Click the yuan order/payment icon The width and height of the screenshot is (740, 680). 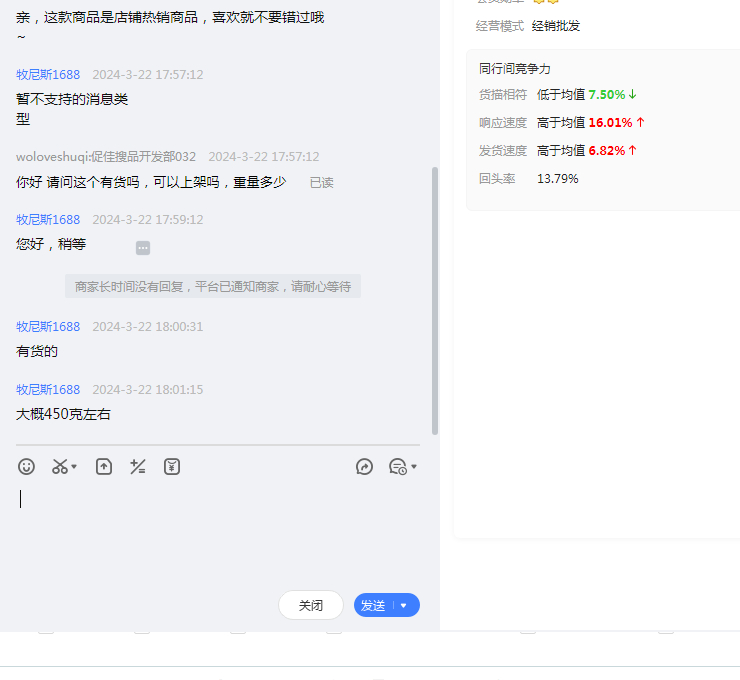point(172,467)
